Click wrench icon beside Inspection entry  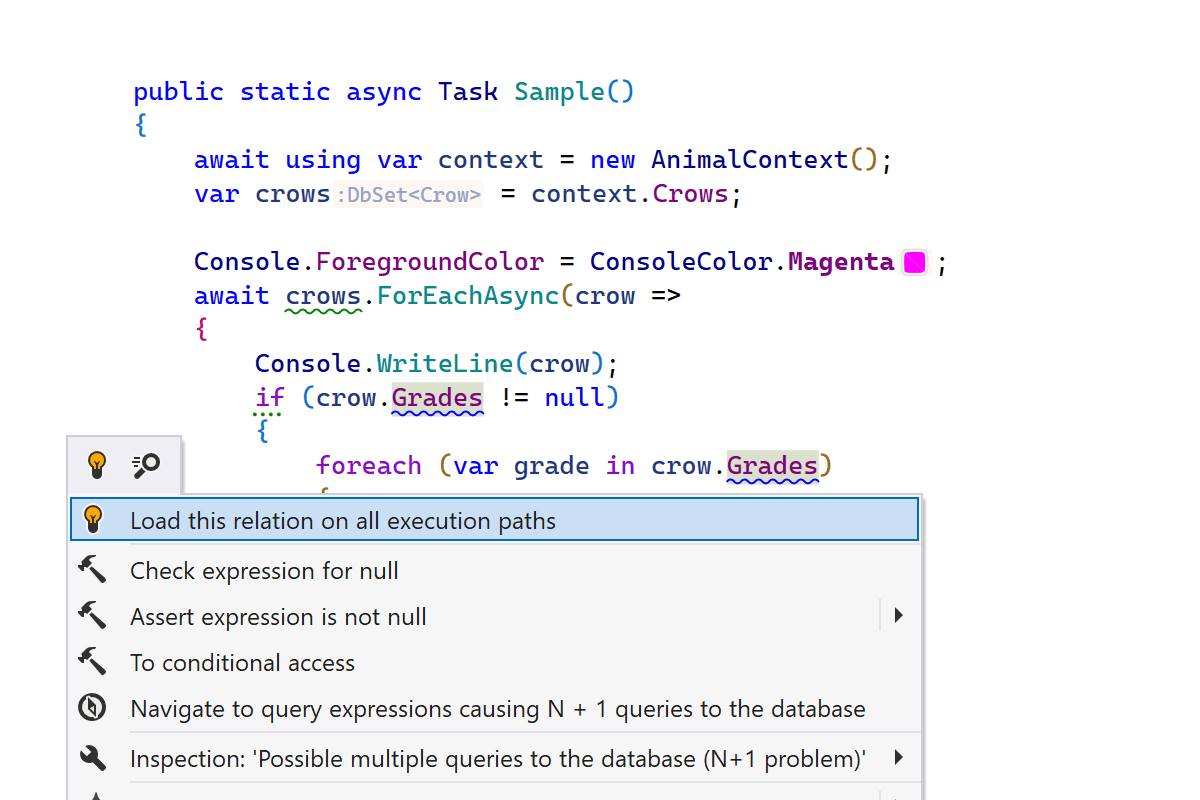pyautogui.click(x=92, y=758)
